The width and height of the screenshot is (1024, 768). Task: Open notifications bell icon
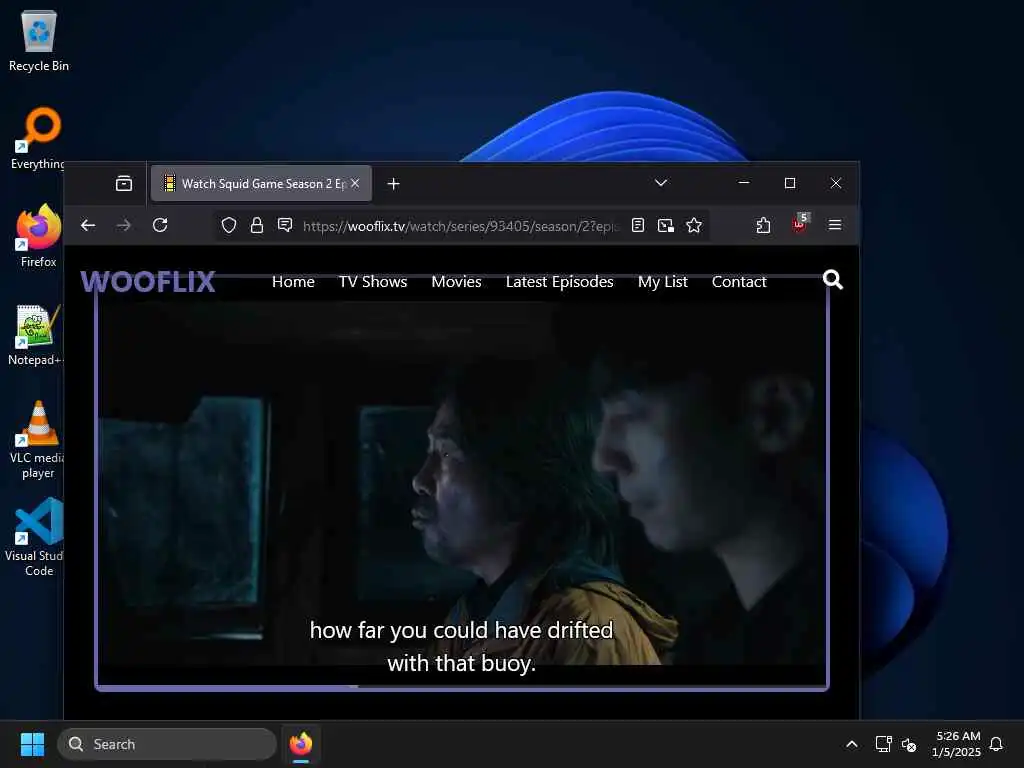click(996, 744)
